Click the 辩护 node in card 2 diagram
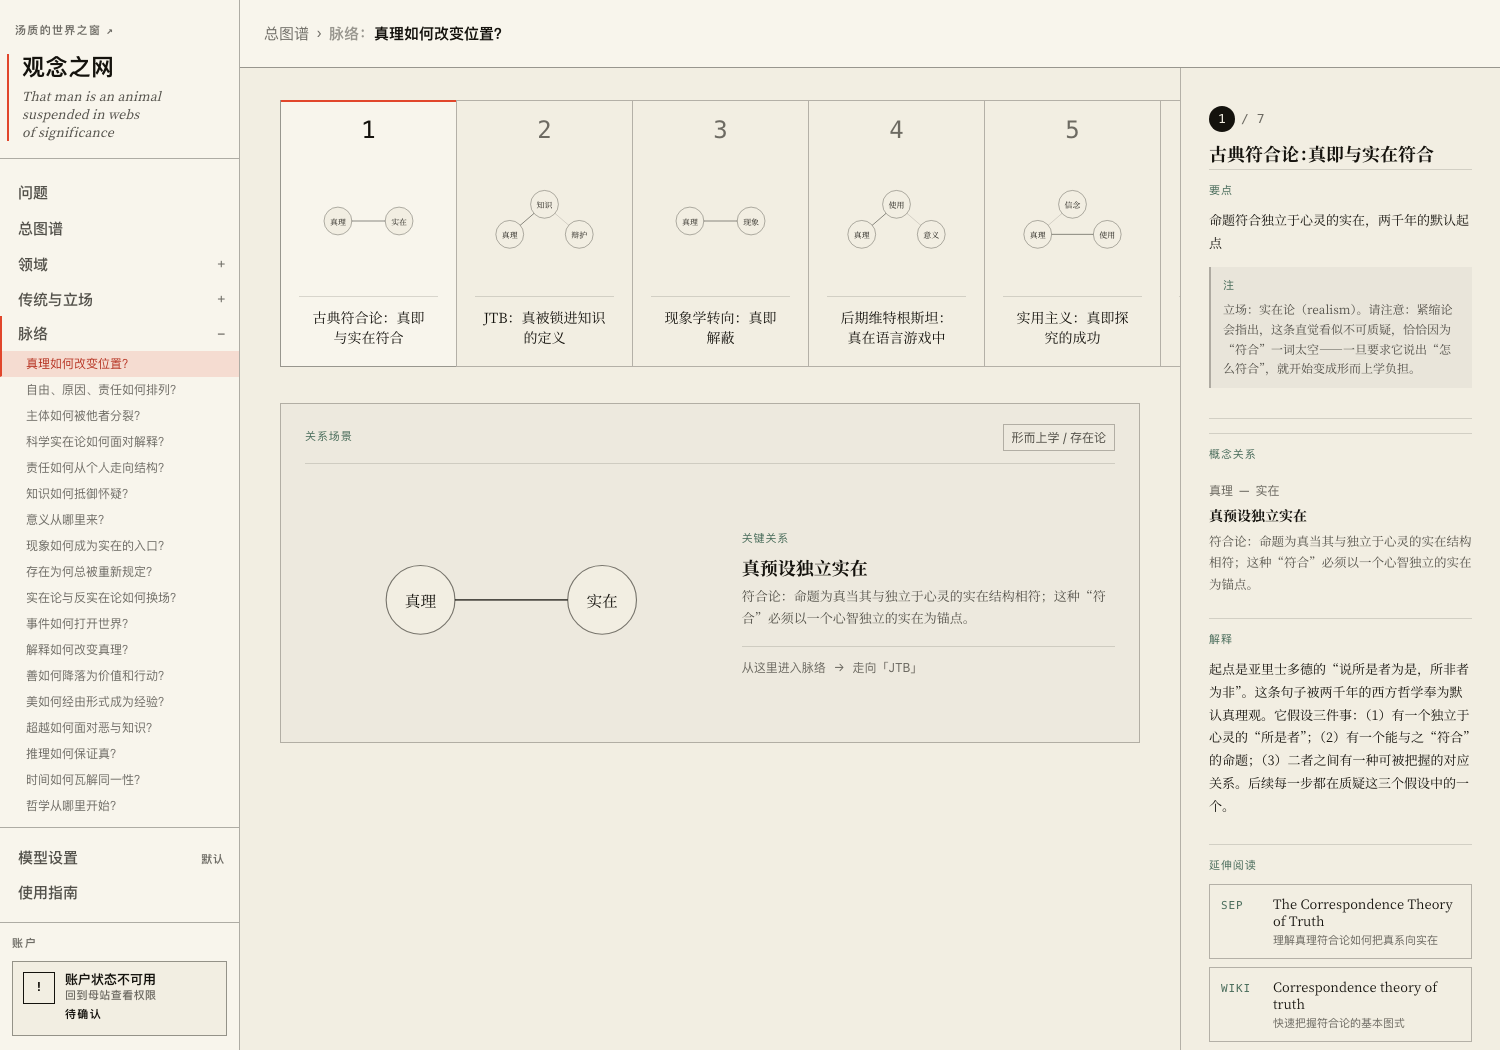Viewport: 1500px width, 1050px height. click(x=579, y=235)
